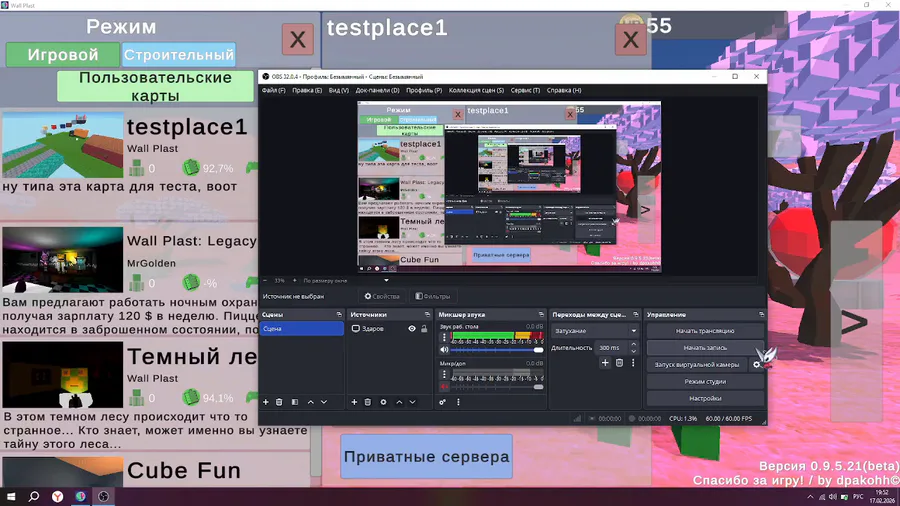900x506 pixels.
Task: Open desktop audio three-dots options menu
Action: coord(444,337)
